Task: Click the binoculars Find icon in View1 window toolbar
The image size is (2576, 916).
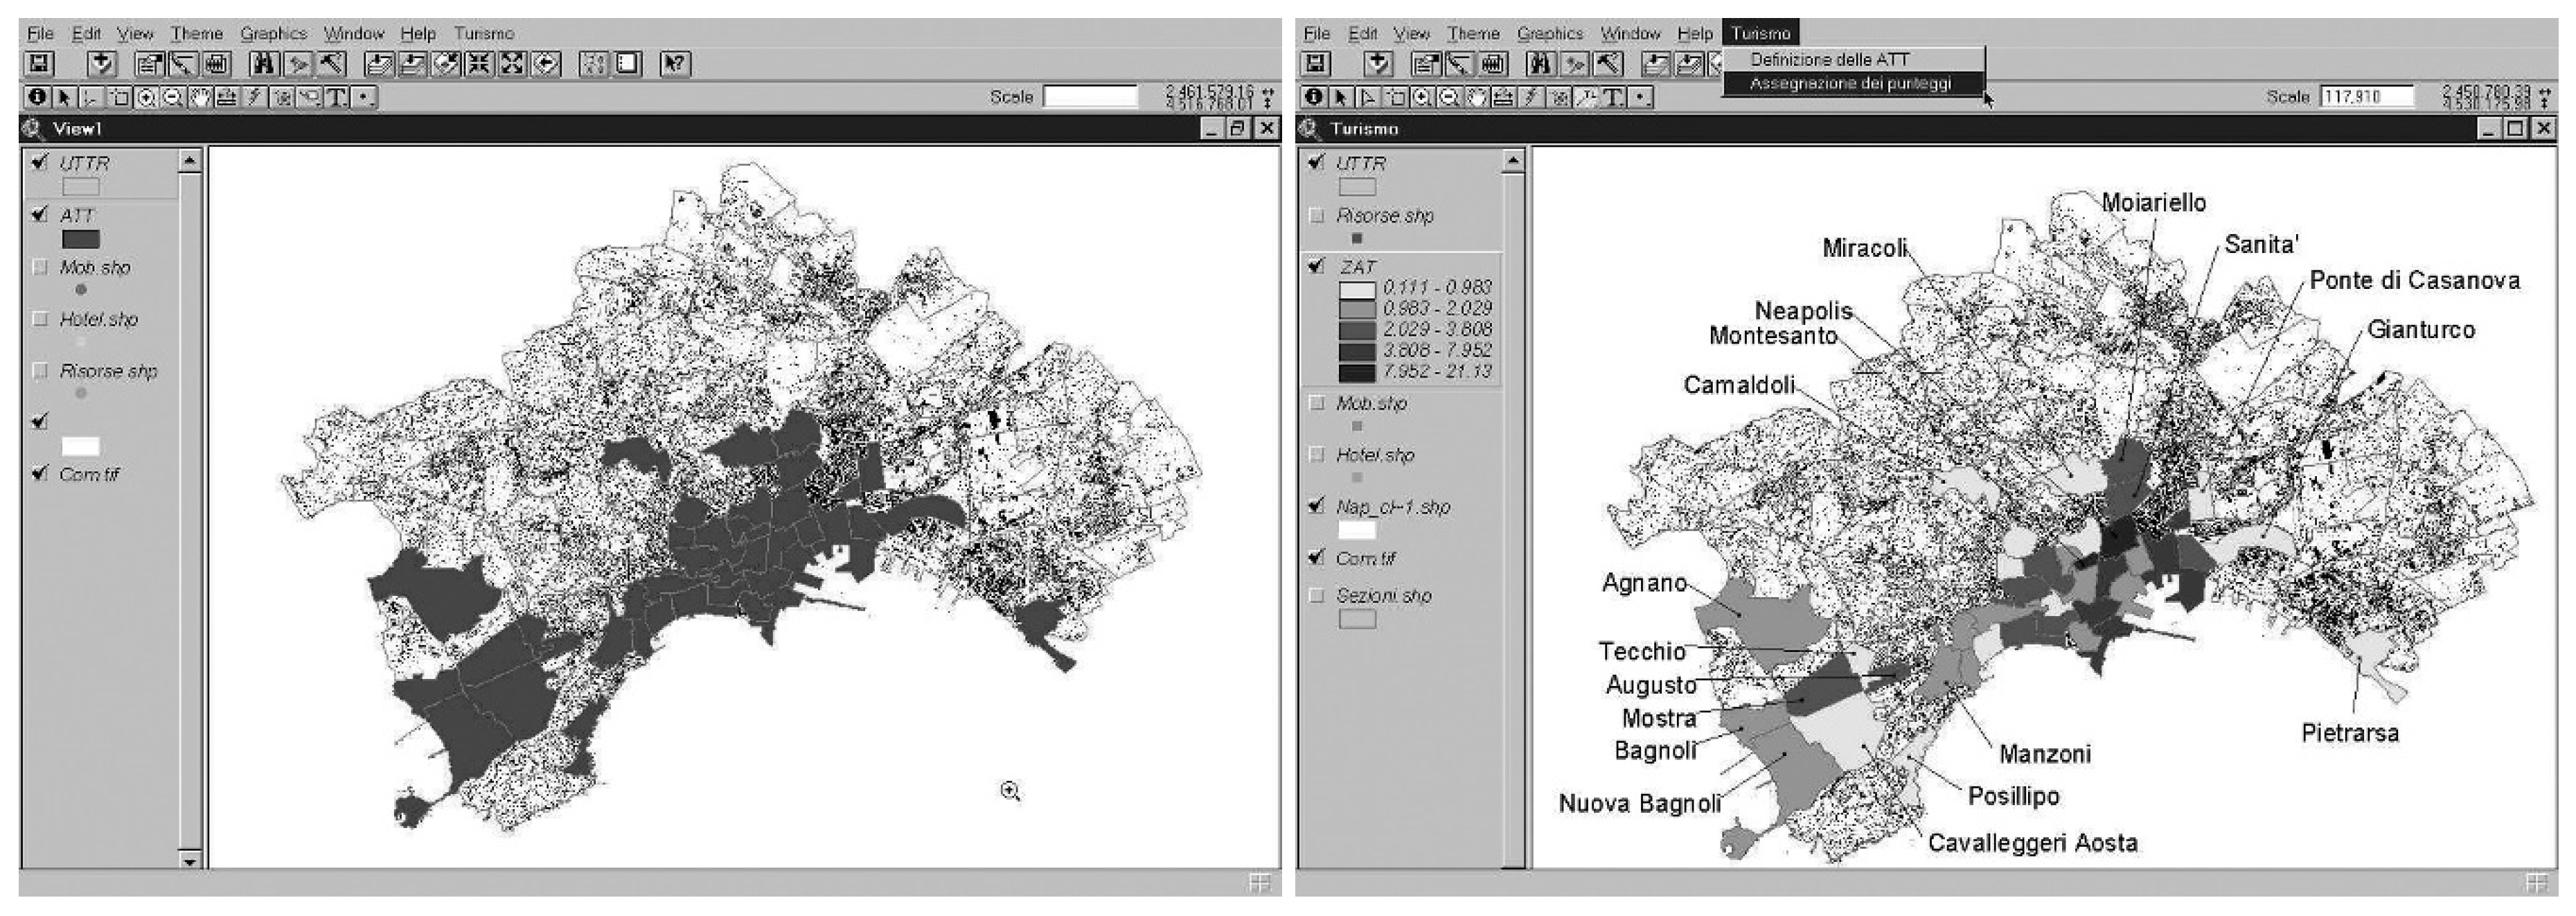Action: [x=264, y=64]
